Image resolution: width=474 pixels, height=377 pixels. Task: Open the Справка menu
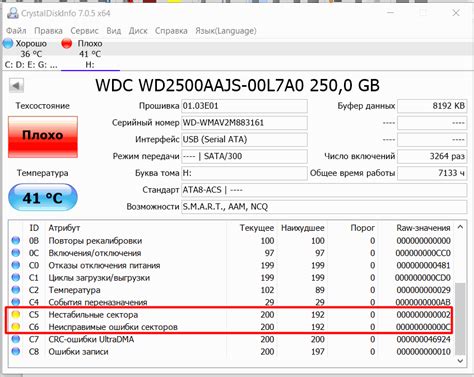tap(171, 31)
